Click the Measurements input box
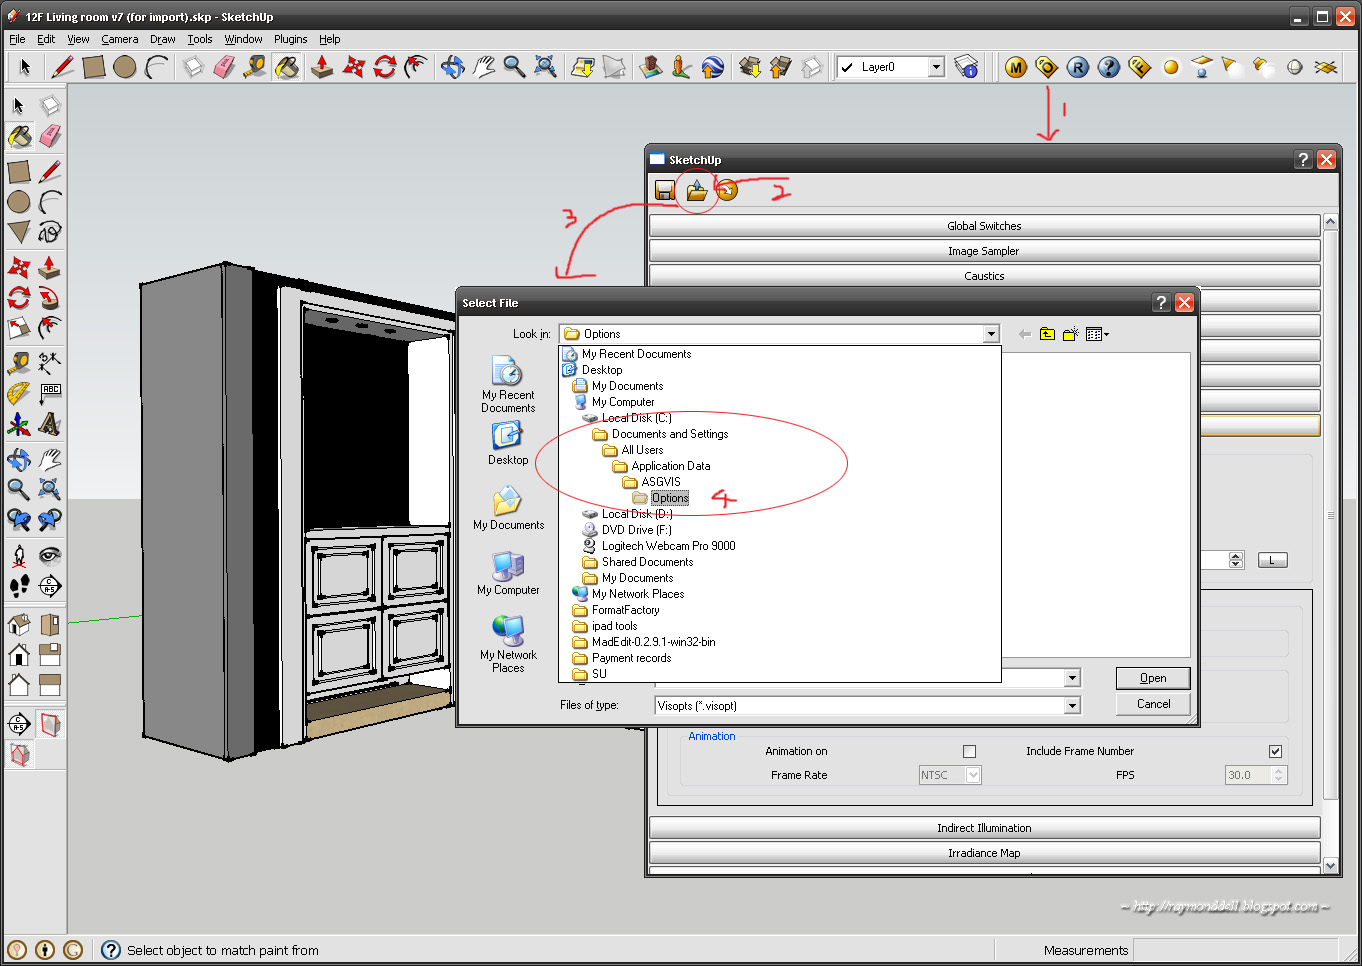This screenshot has width=1362, height=966. click(1235, 950)
